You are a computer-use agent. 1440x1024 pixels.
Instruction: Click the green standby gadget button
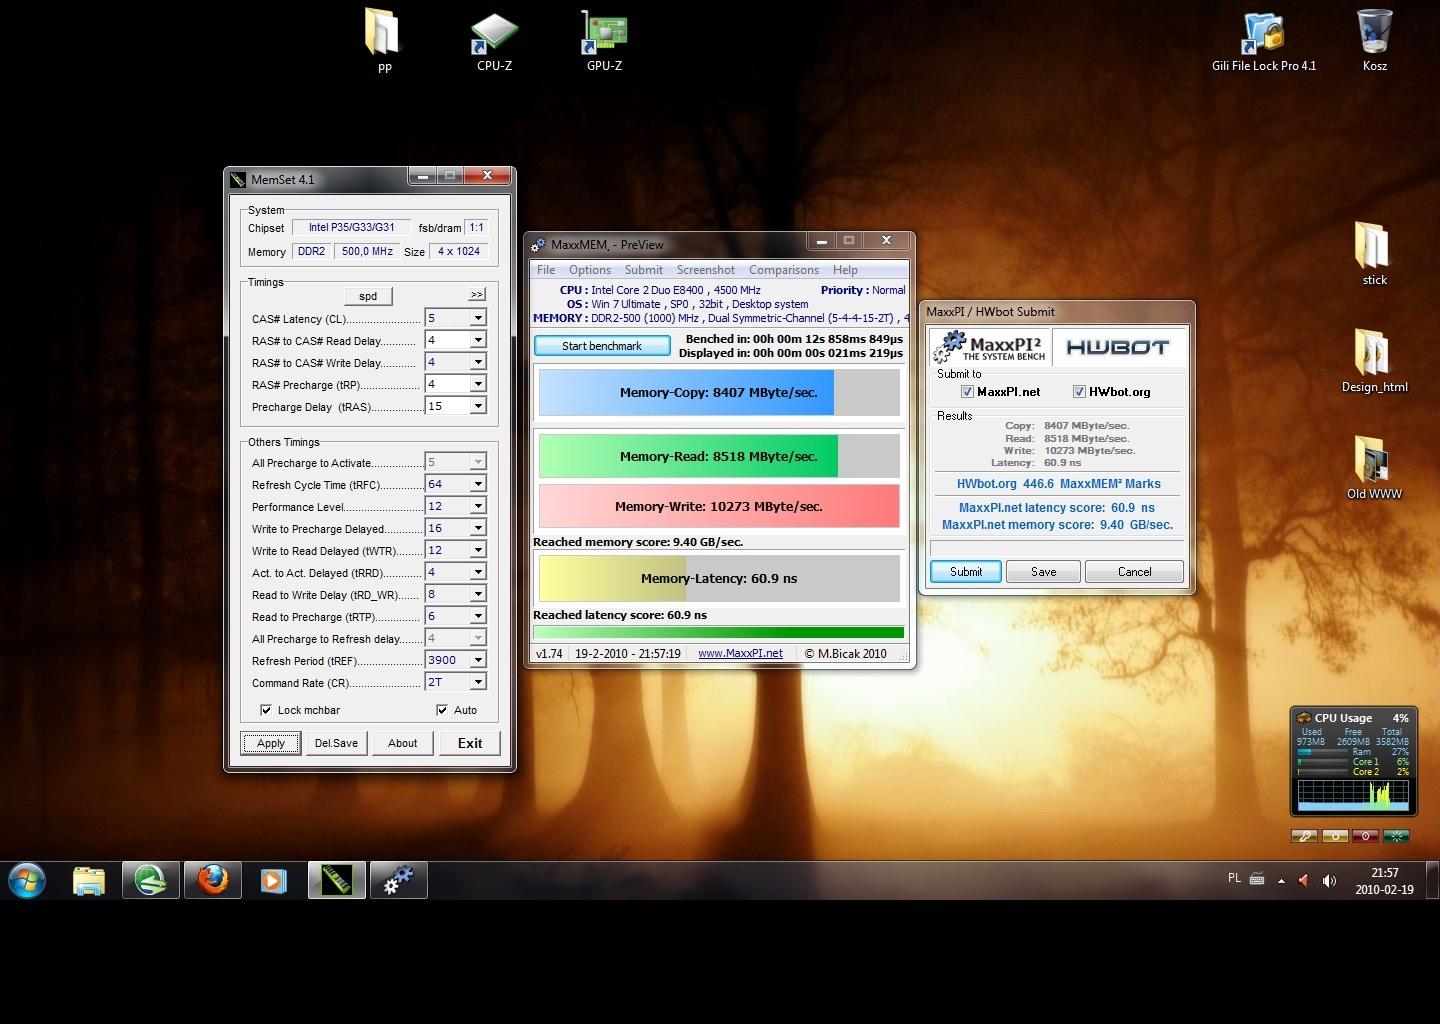pyautogui.click(x=1396, y=836)
